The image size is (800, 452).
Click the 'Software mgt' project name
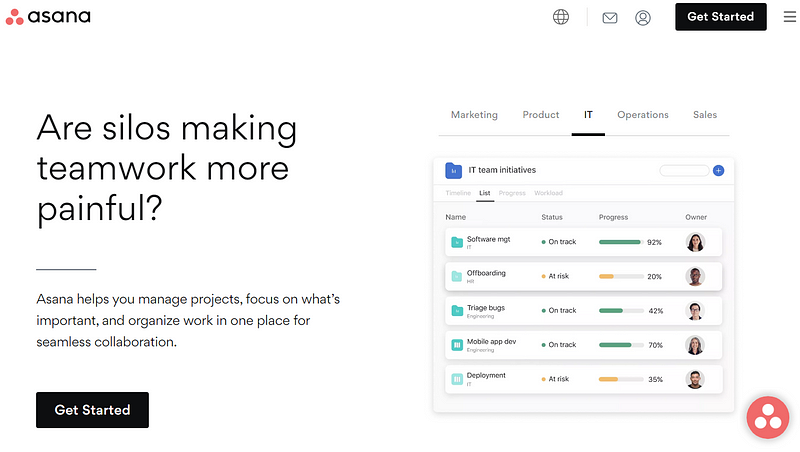488,239
